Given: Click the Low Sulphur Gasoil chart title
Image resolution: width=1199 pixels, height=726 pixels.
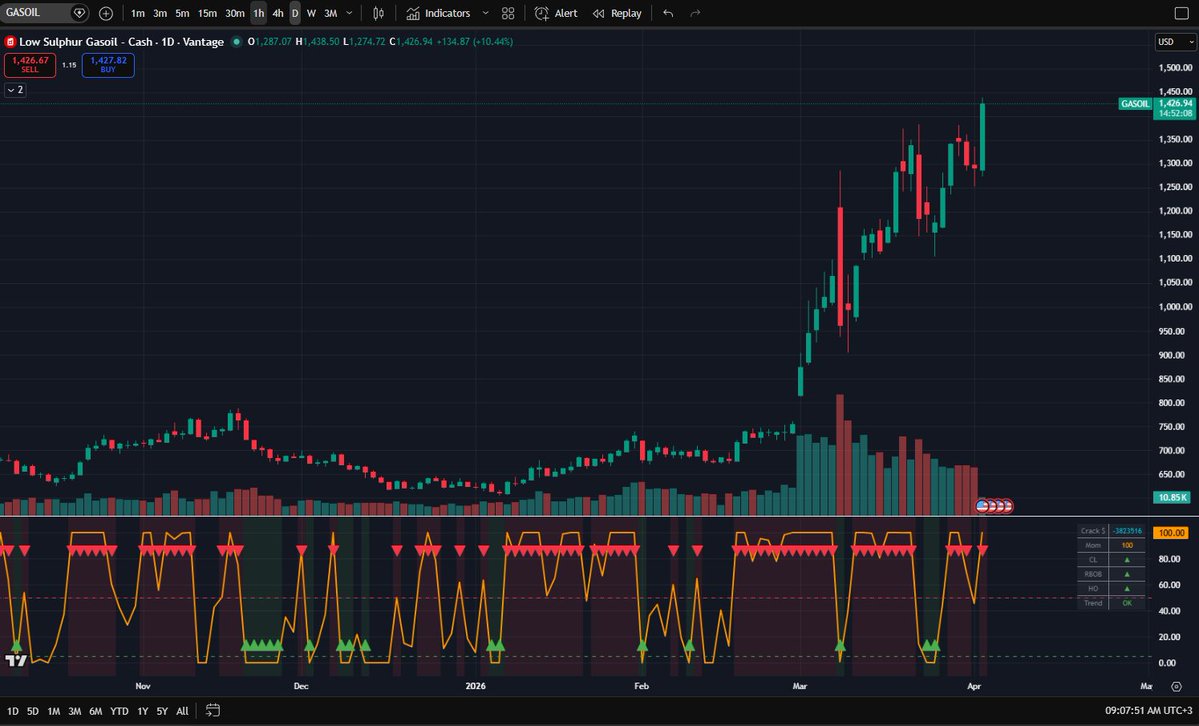Looking at the screenshot, I should (x=122, y=41).
